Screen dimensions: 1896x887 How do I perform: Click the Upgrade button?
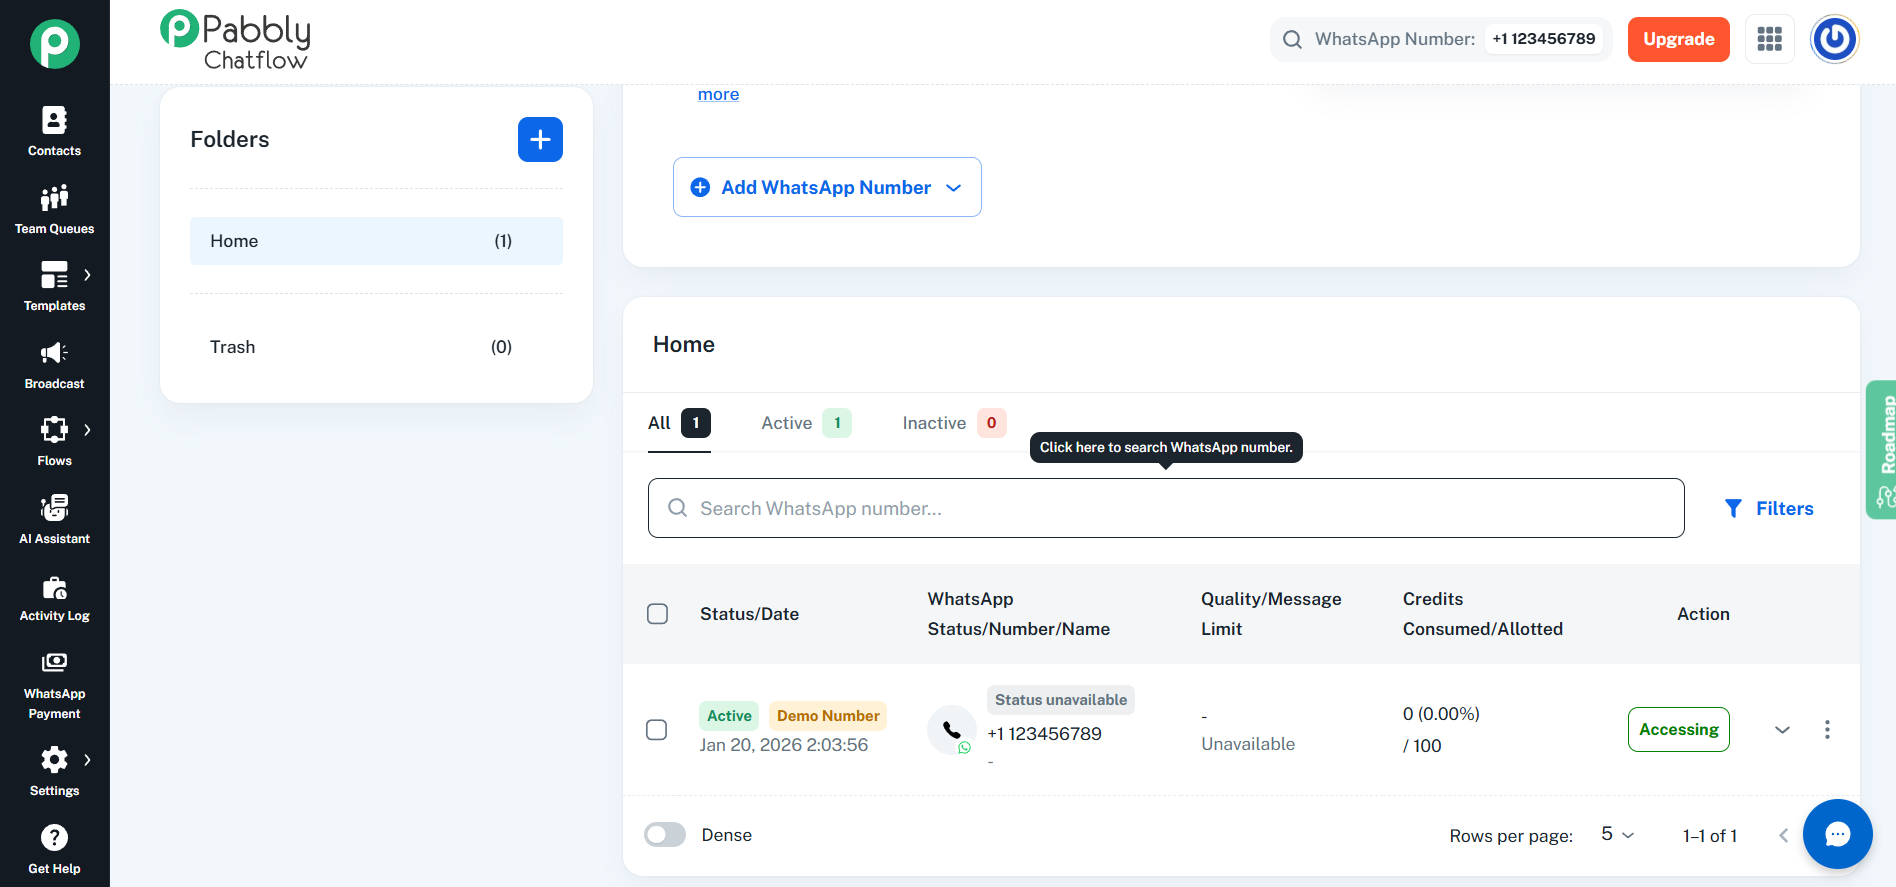coord(1678,39)
